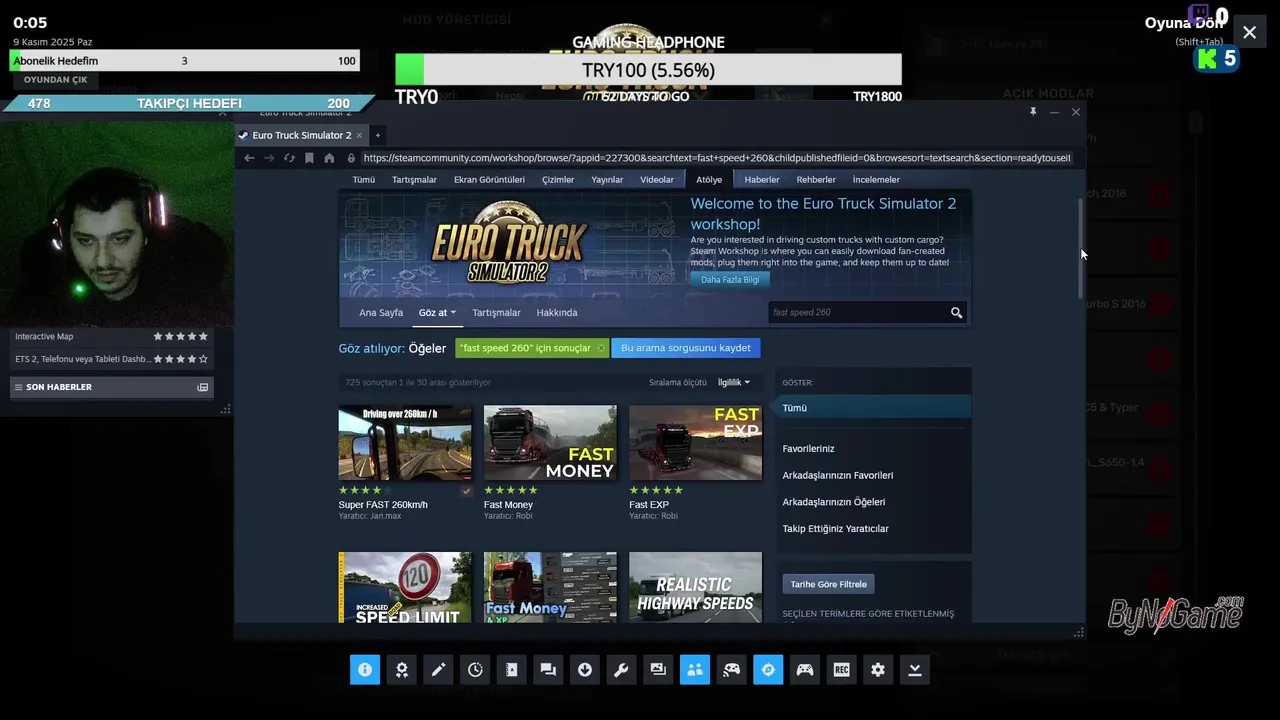Viewport: 1280px width, 720px height.
Task: Toggle the web browser compass icon
Action: 768,670
